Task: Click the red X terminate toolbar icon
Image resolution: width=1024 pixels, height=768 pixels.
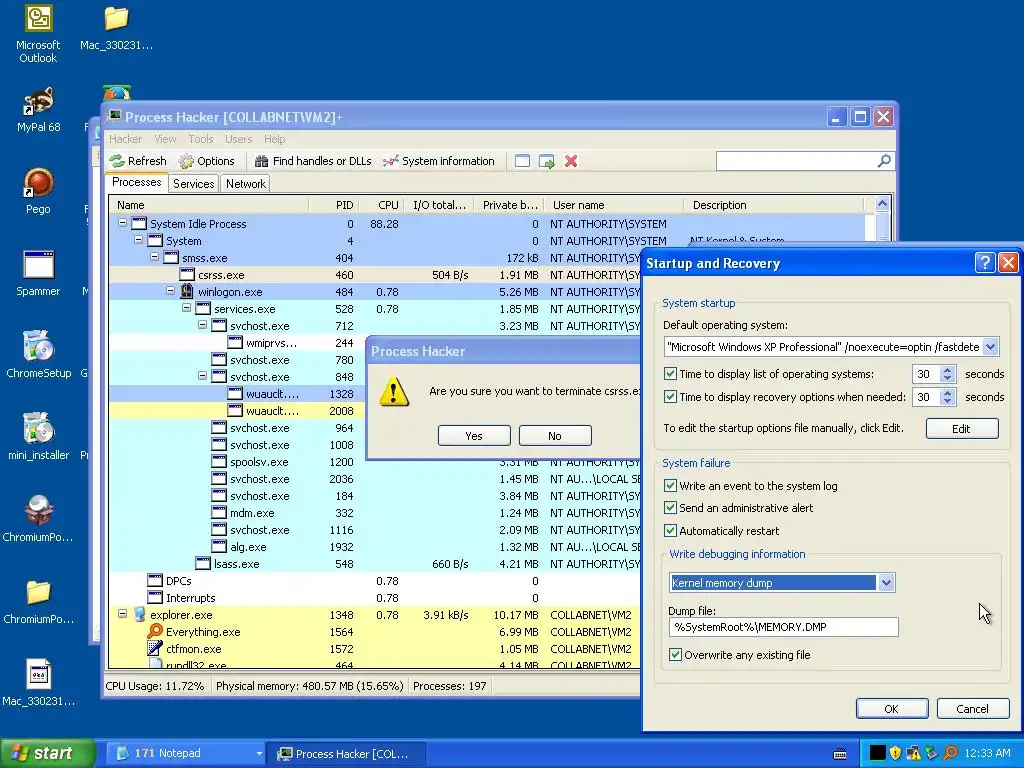Action: (x=571, y=161)
